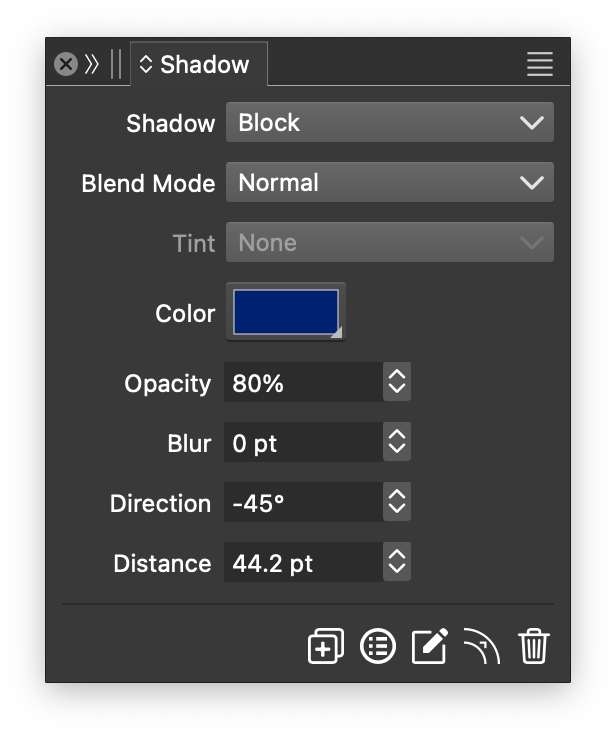Click the Opacity stepper arrows
Viewport: 616px width, 736px height.
click(x=397, y=383)
